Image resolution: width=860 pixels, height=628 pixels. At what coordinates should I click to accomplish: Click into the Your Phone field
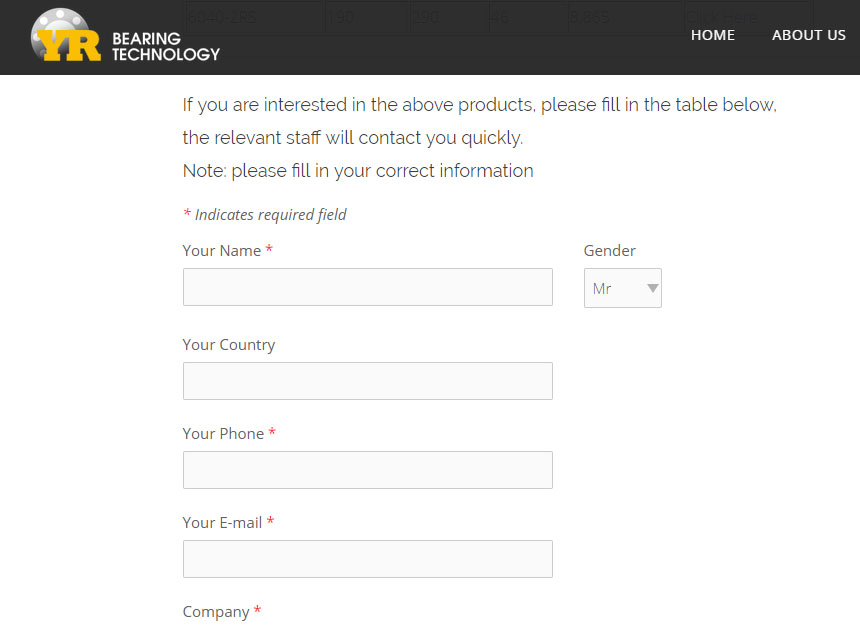[x=367, y=470]
